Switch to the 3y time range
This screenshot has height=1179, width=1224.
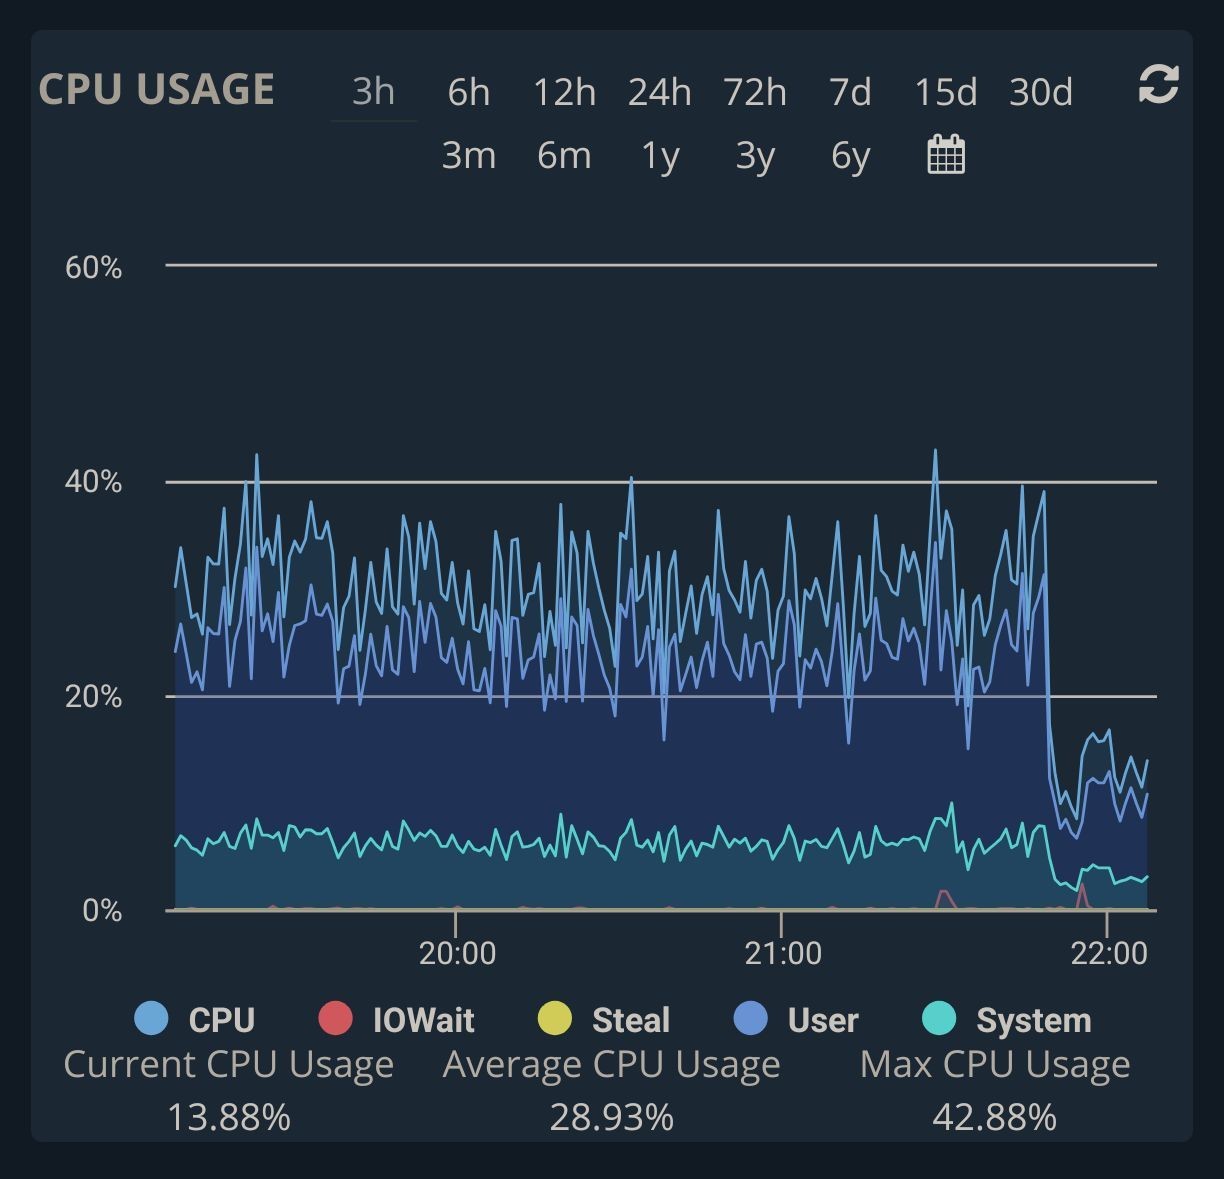click(755, 156)
